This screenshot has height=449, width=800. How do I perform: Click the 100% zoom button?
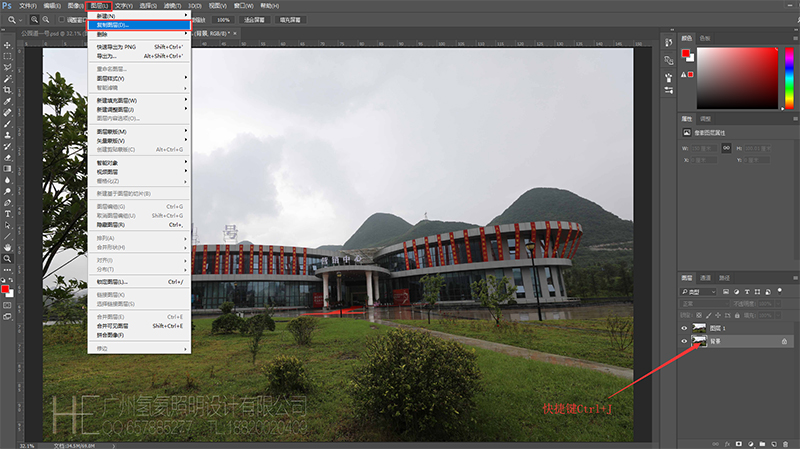(x=222, y=19)
